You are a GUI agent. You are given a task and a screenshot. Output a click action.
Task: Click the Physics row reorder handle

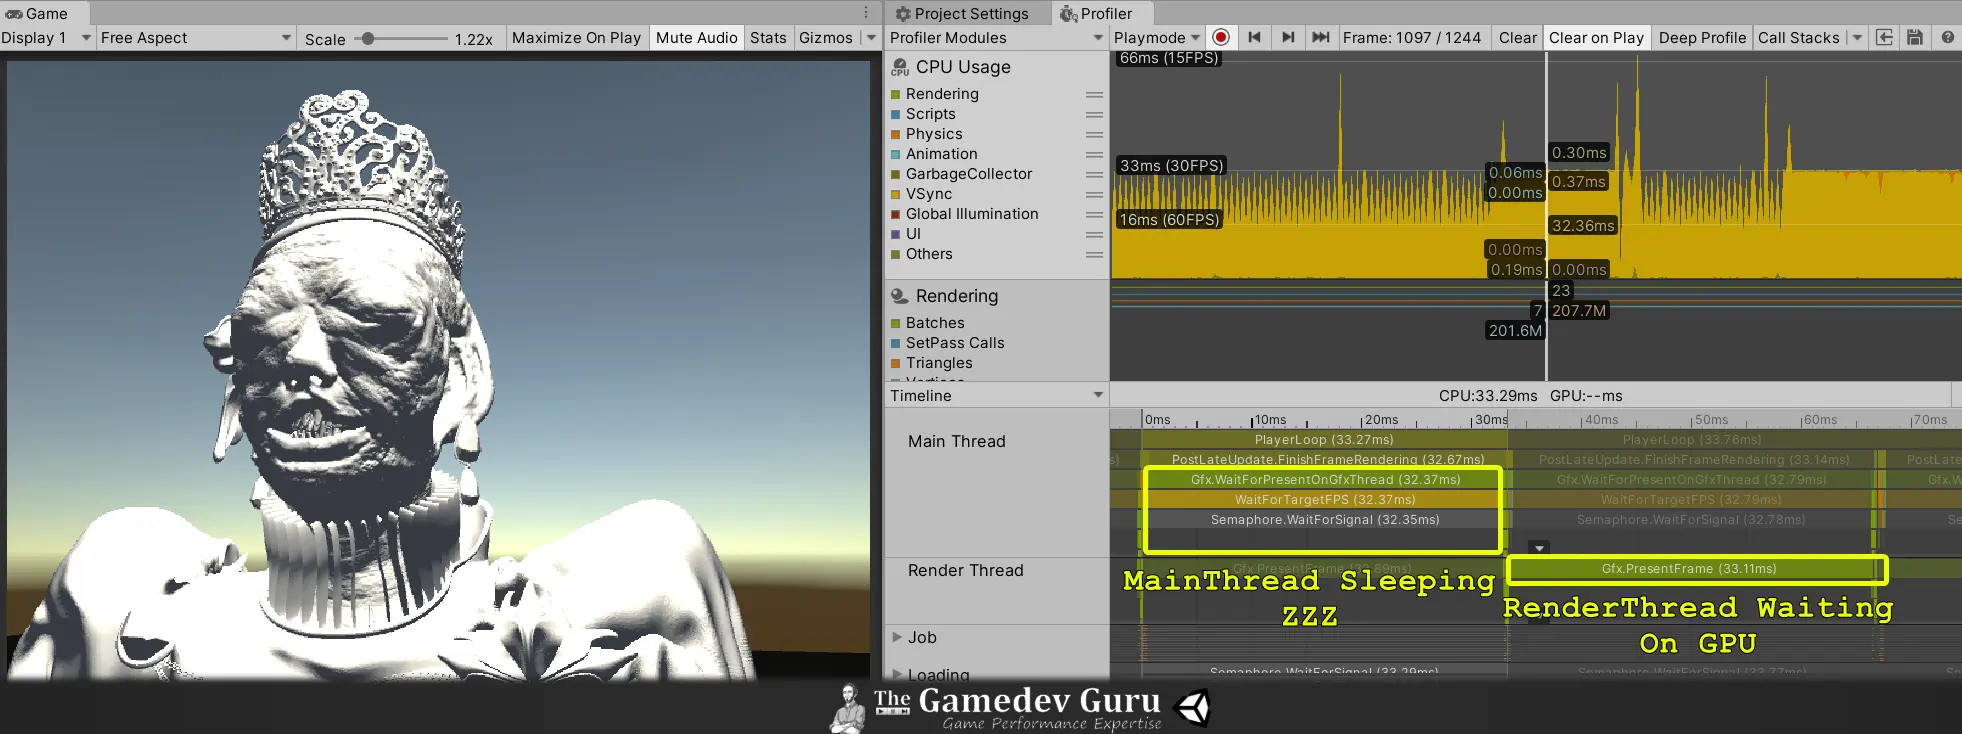tap(1094, 134)
